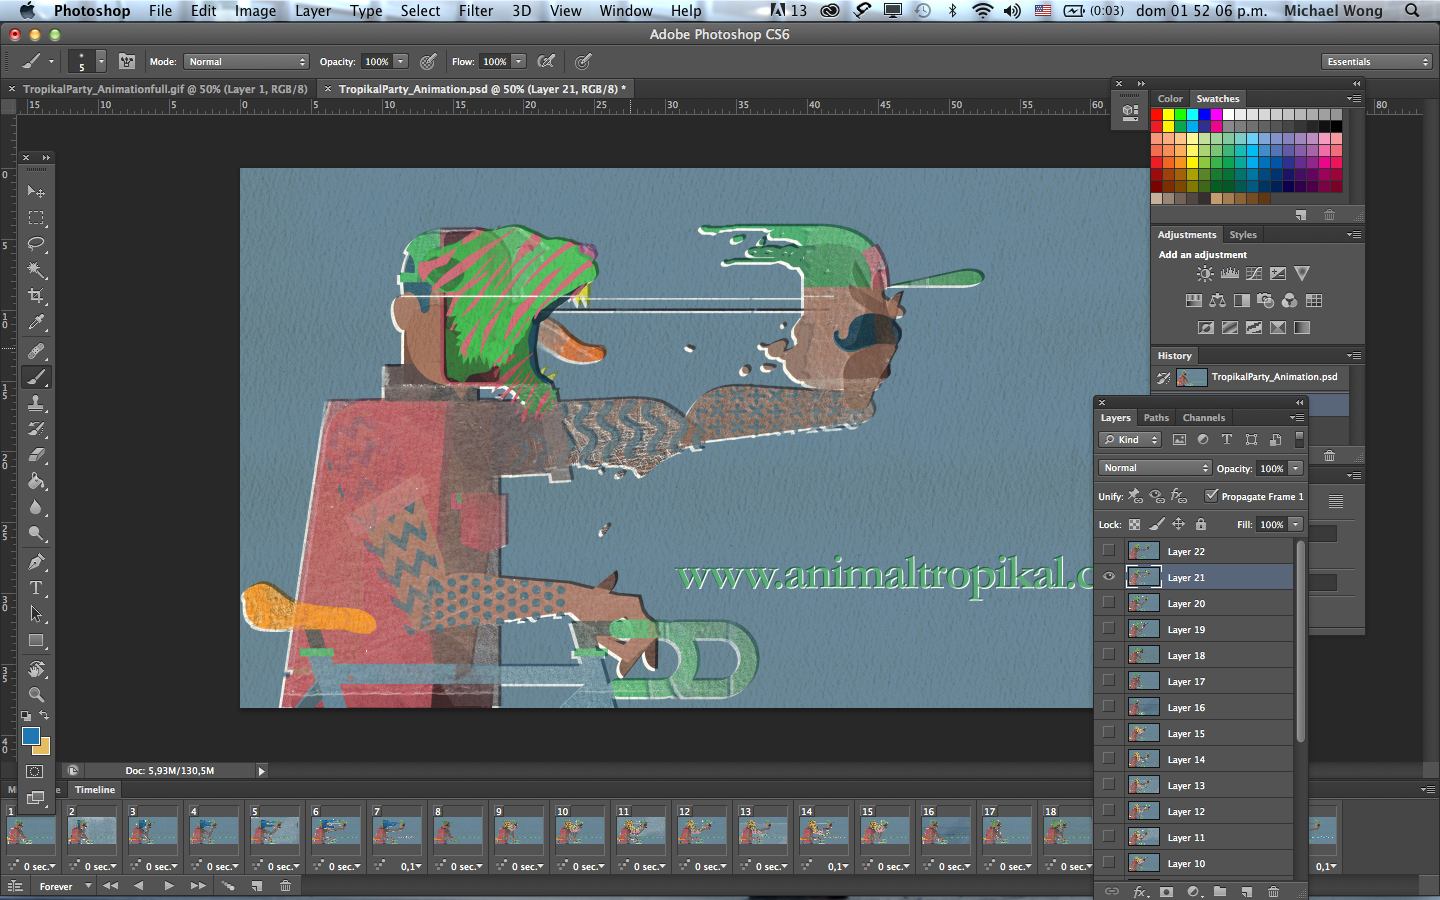The width and height of the screenshot is (1440, 900).
Task: Click the Brightness/Contrast adjustment icon
Action: (1205, 274)
